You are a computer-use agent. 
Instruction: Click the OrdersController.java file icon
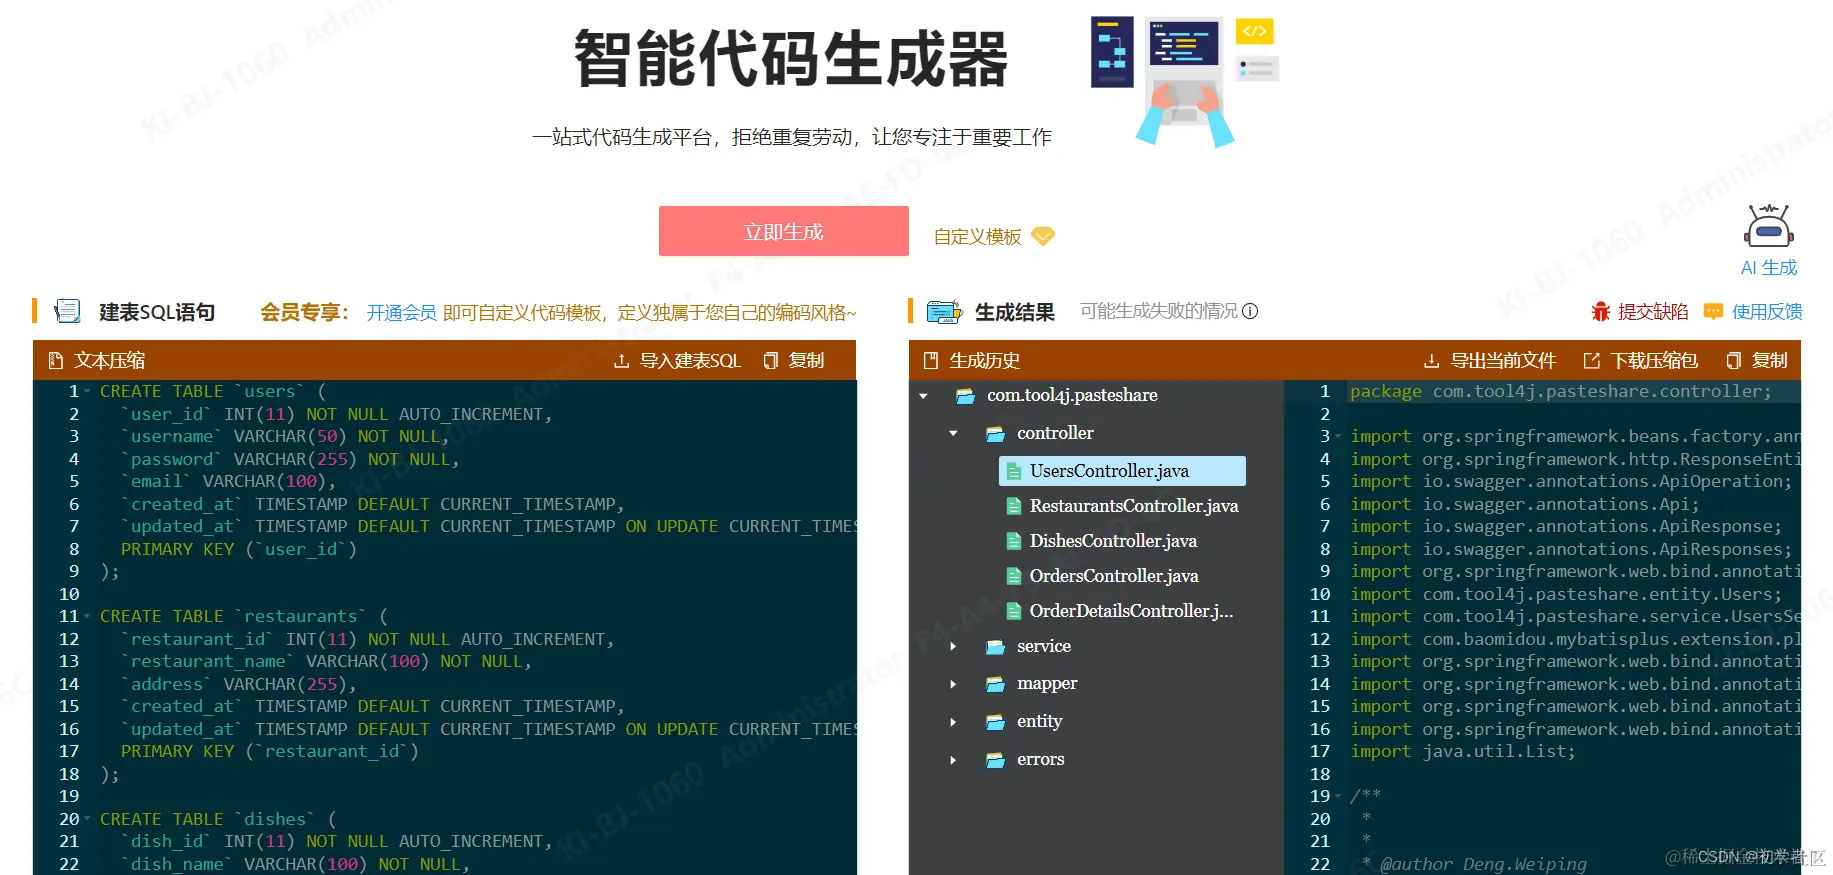pyautogui.click(x=1014, y=576)
